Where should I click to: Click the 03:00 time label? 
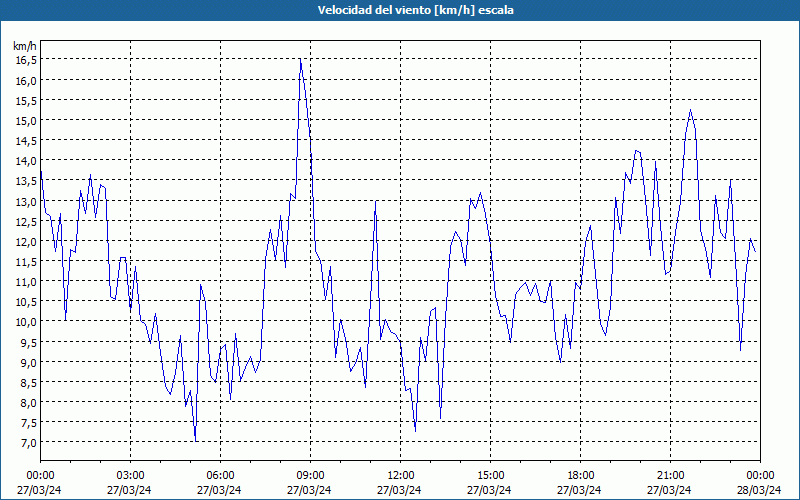pyautogui.click(x=131, y=476)
